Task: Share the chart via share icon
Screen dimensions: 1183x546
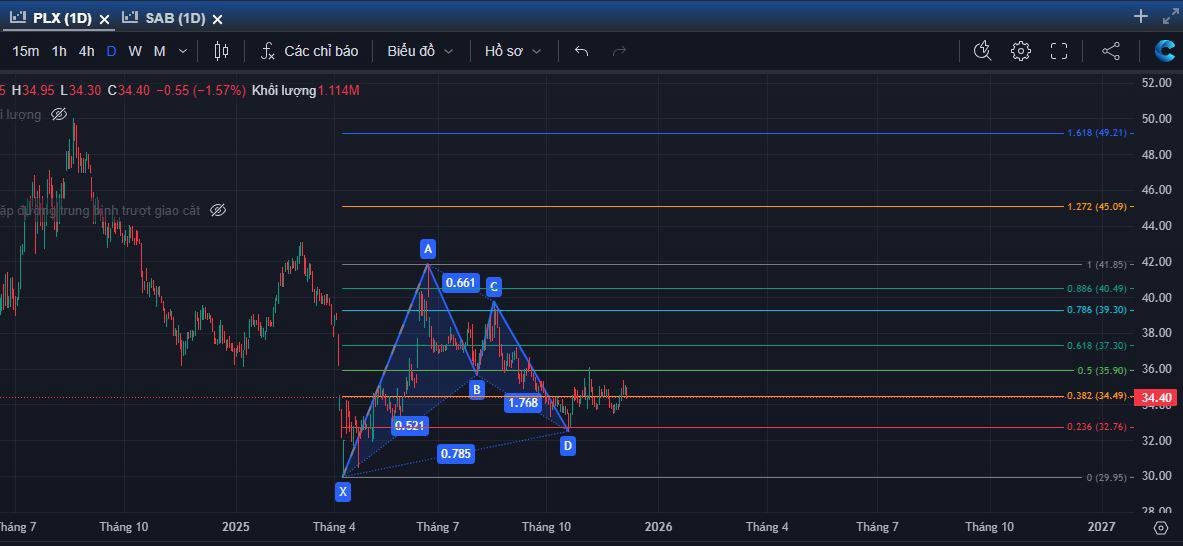Action: coord(1111,51)
